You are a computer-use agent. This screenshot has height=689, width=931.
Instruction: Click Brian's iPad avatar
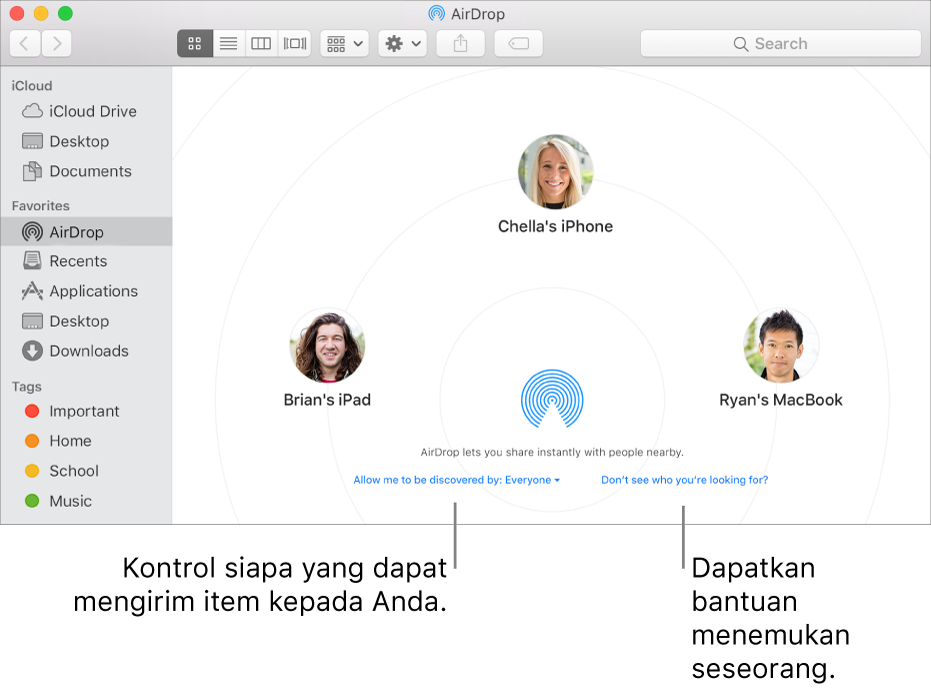[327, 345]
